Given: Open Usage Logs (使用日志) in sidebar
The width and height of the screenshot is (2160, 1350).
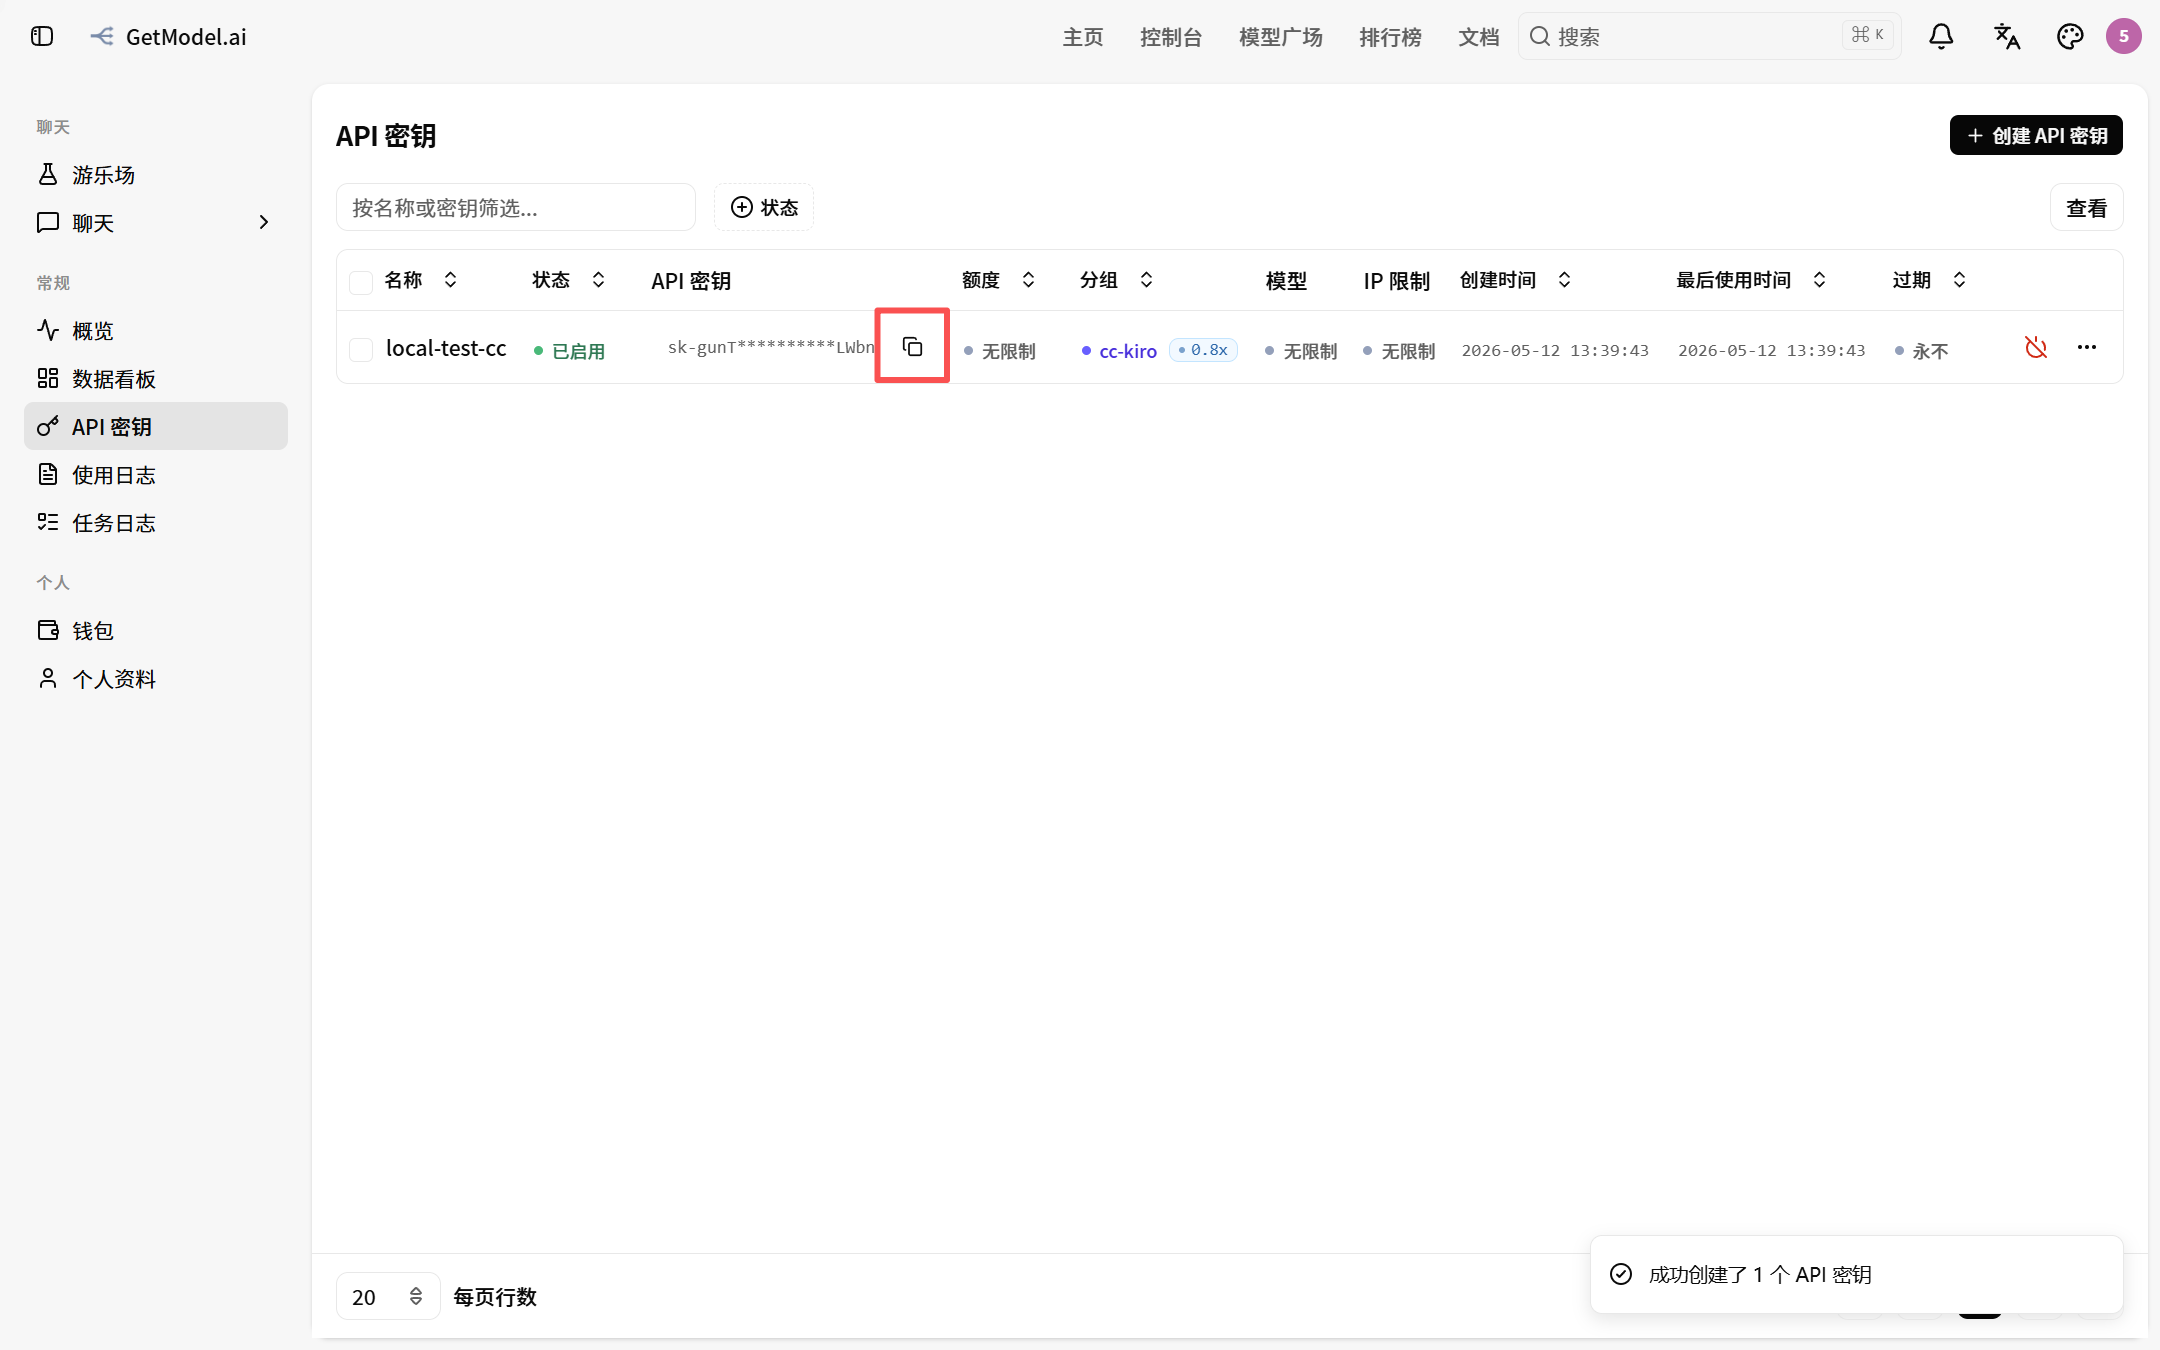Looking at the screenshot, I should pos(156,475).
